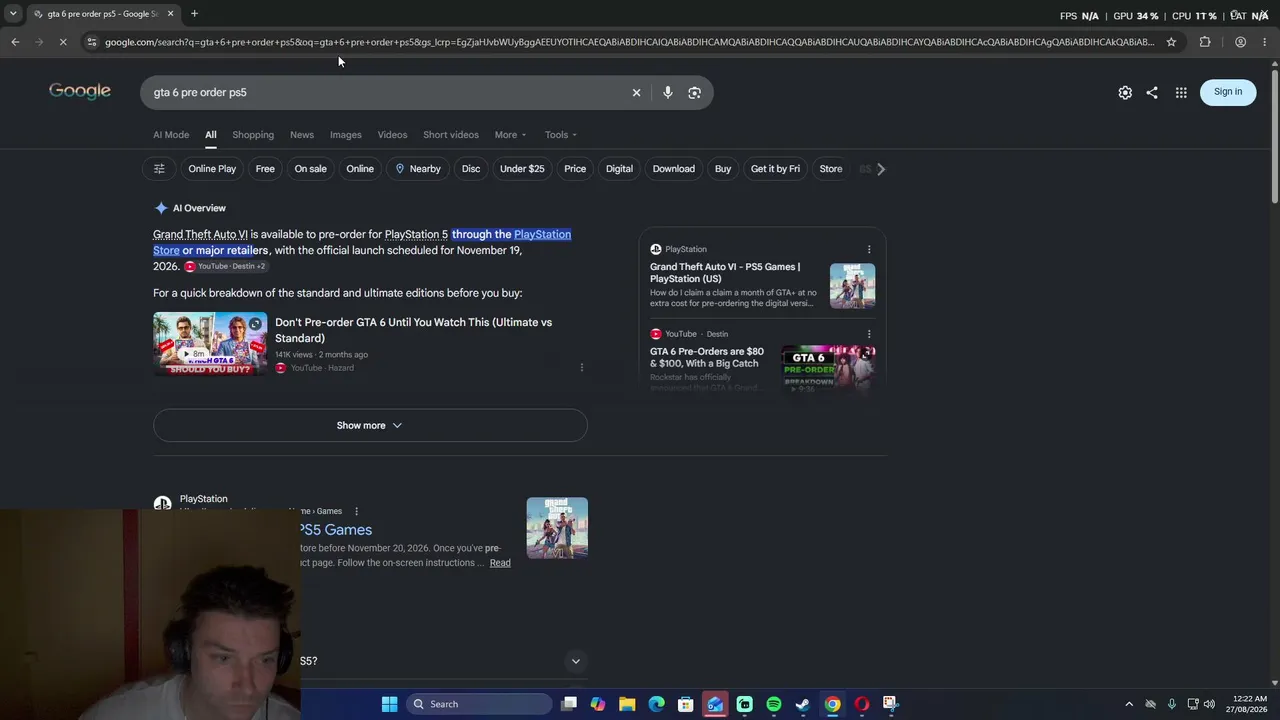Toggle the Nearby filter chip
This screenshot has height=720, width=1280.
click(418, 169)
